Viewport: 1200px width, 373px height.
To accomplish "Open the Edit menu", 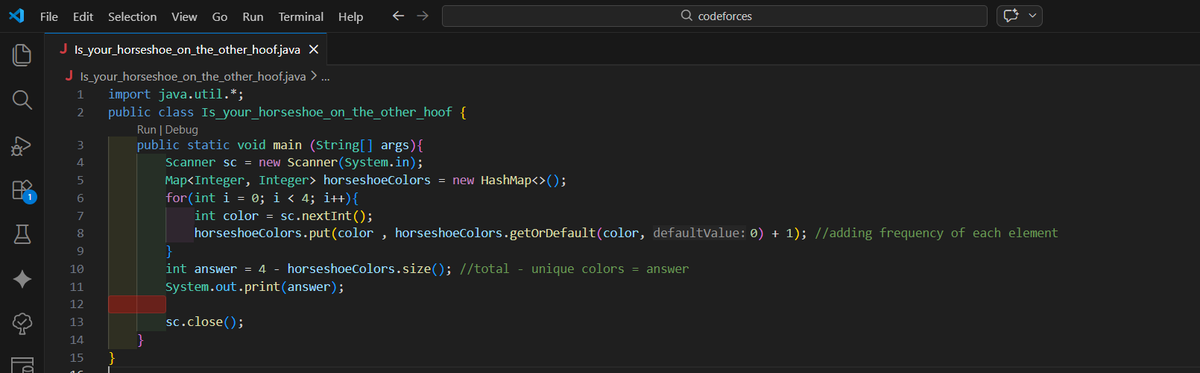I will [x=84, y=17].
